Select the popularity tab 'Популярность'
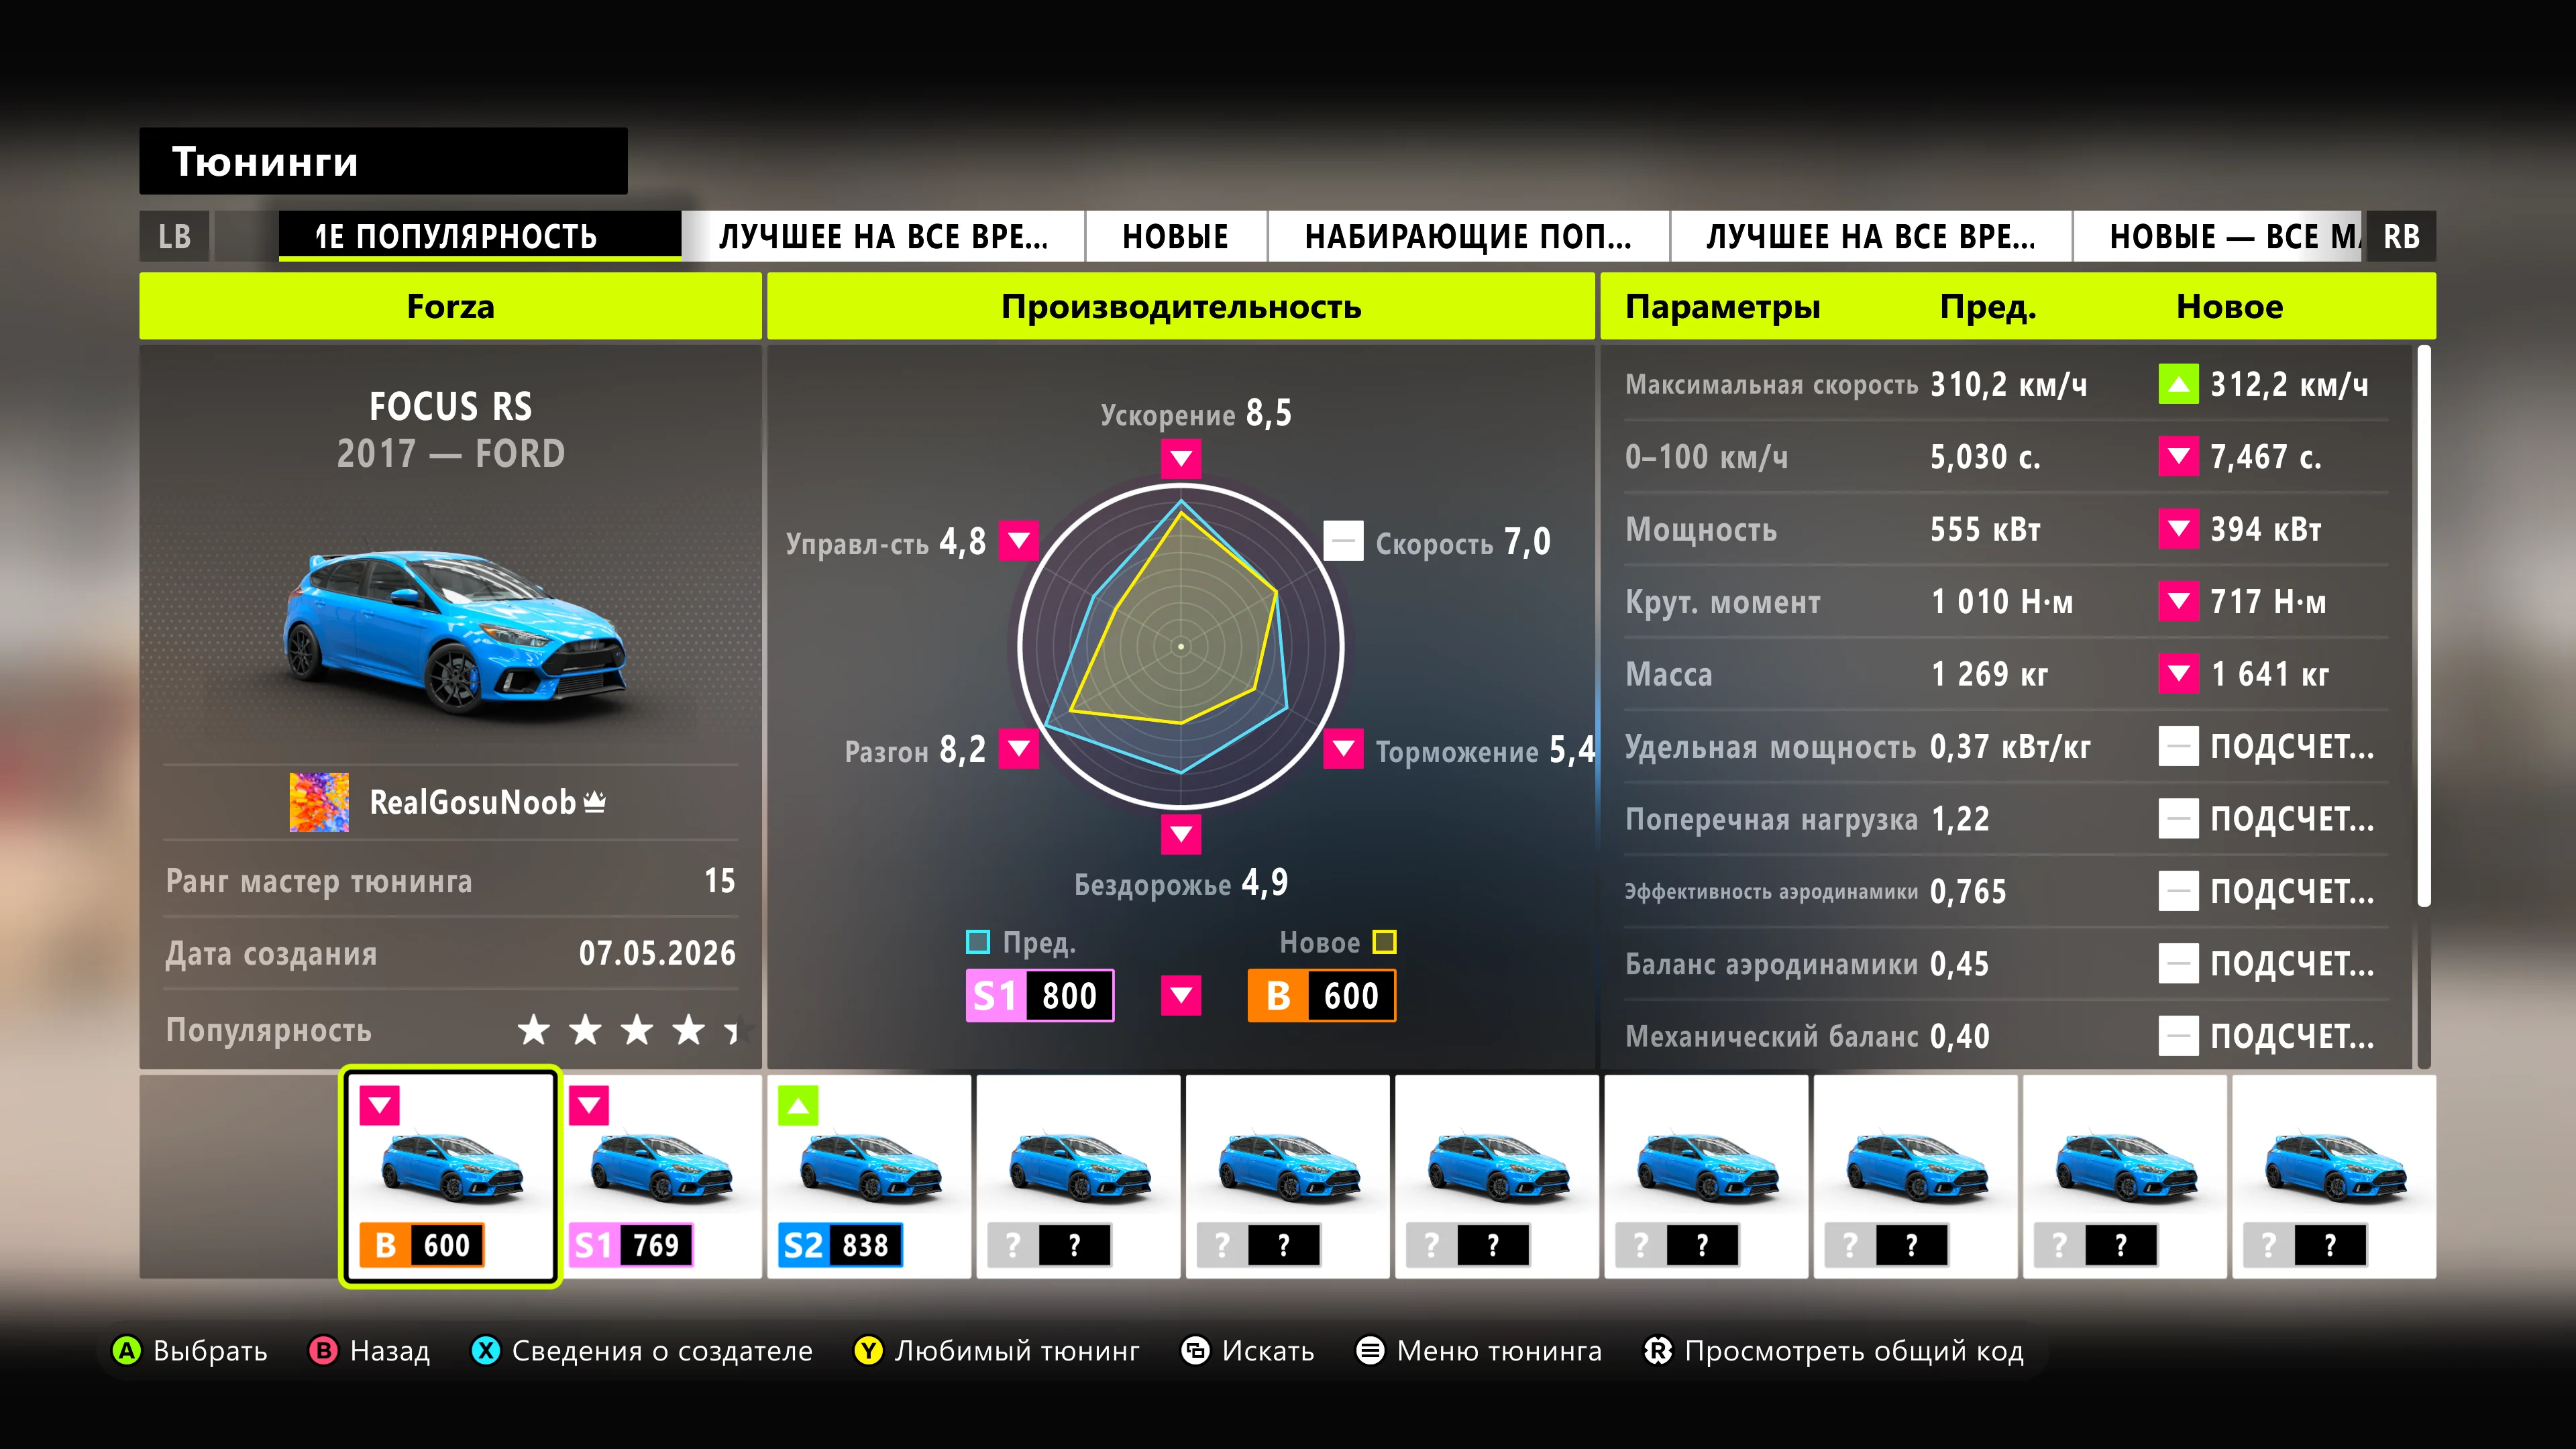Viewport: 2576px width, 1449px height. pos(480,236)
